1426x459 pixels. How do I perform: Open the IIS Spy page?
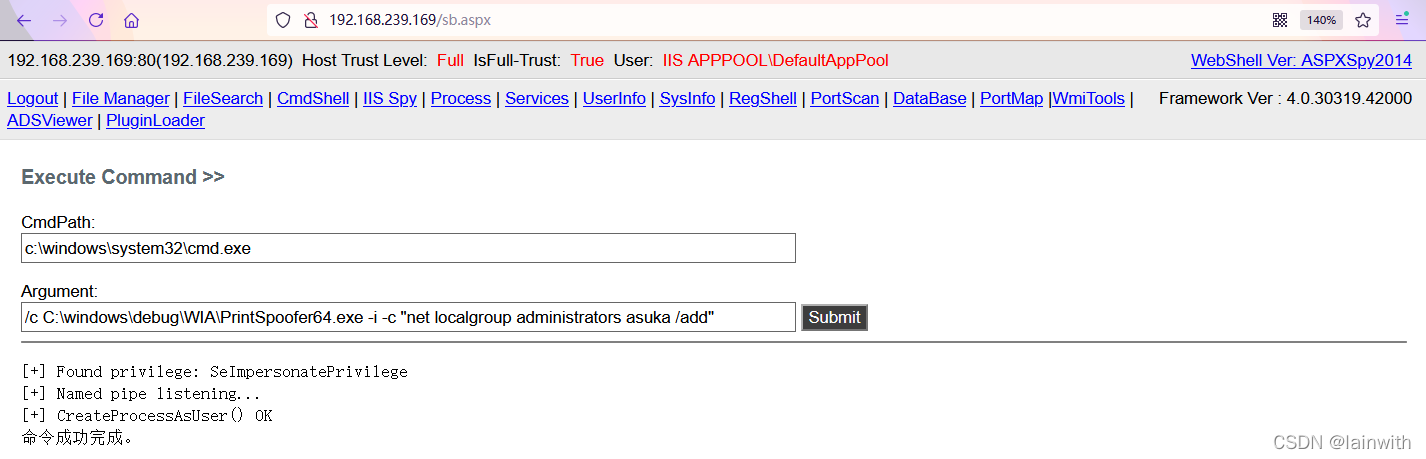coord(390,98)
